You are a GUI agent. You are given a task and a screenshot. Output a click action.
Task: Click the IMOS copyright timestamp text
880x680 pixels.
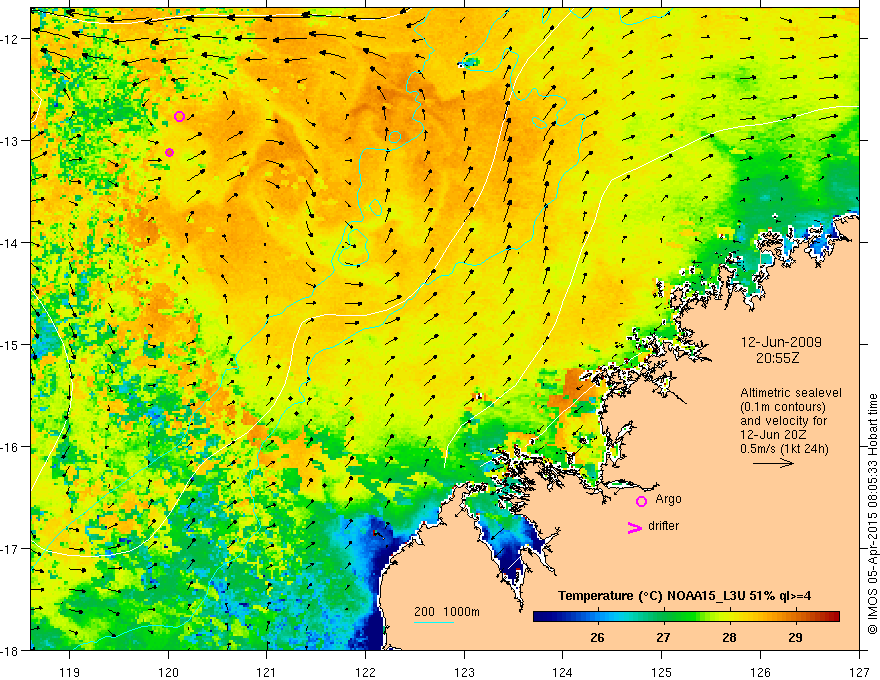click(x=872, y=513)
